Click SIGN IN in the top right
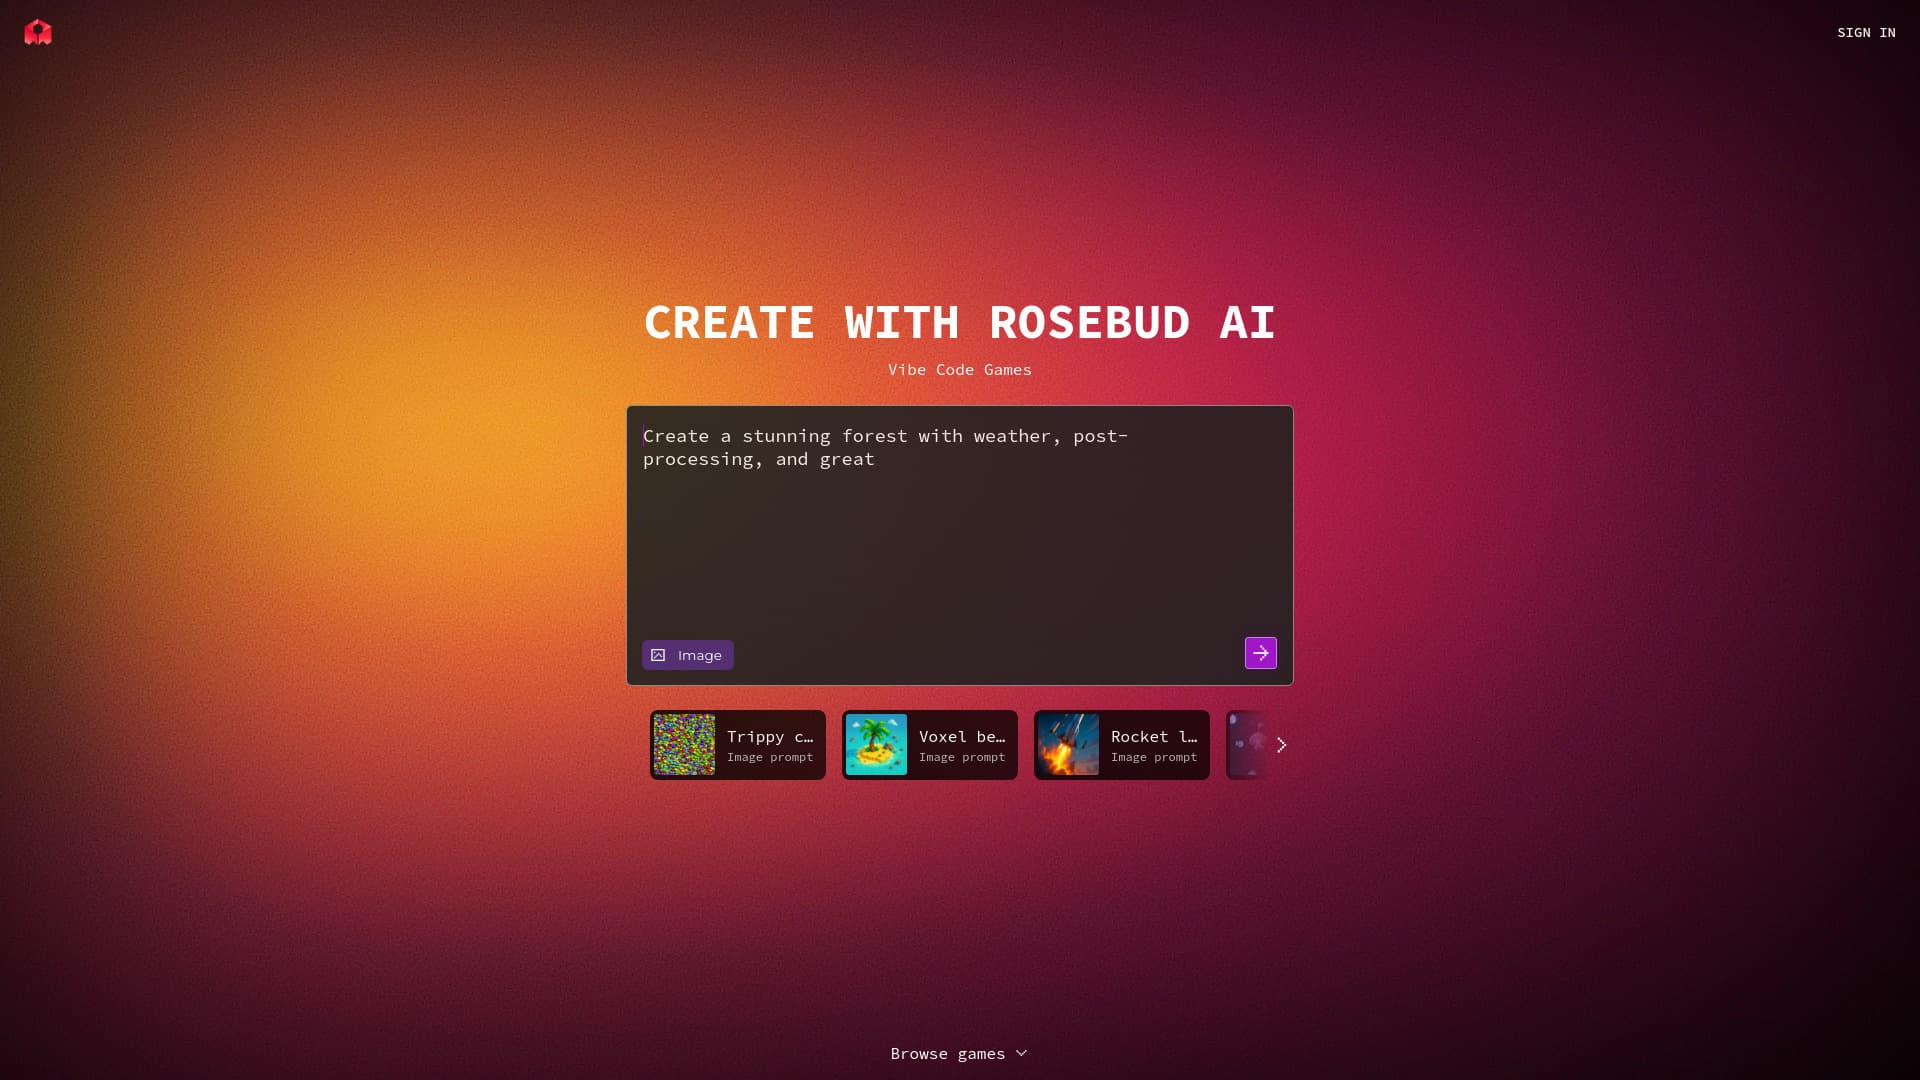 1866,32
